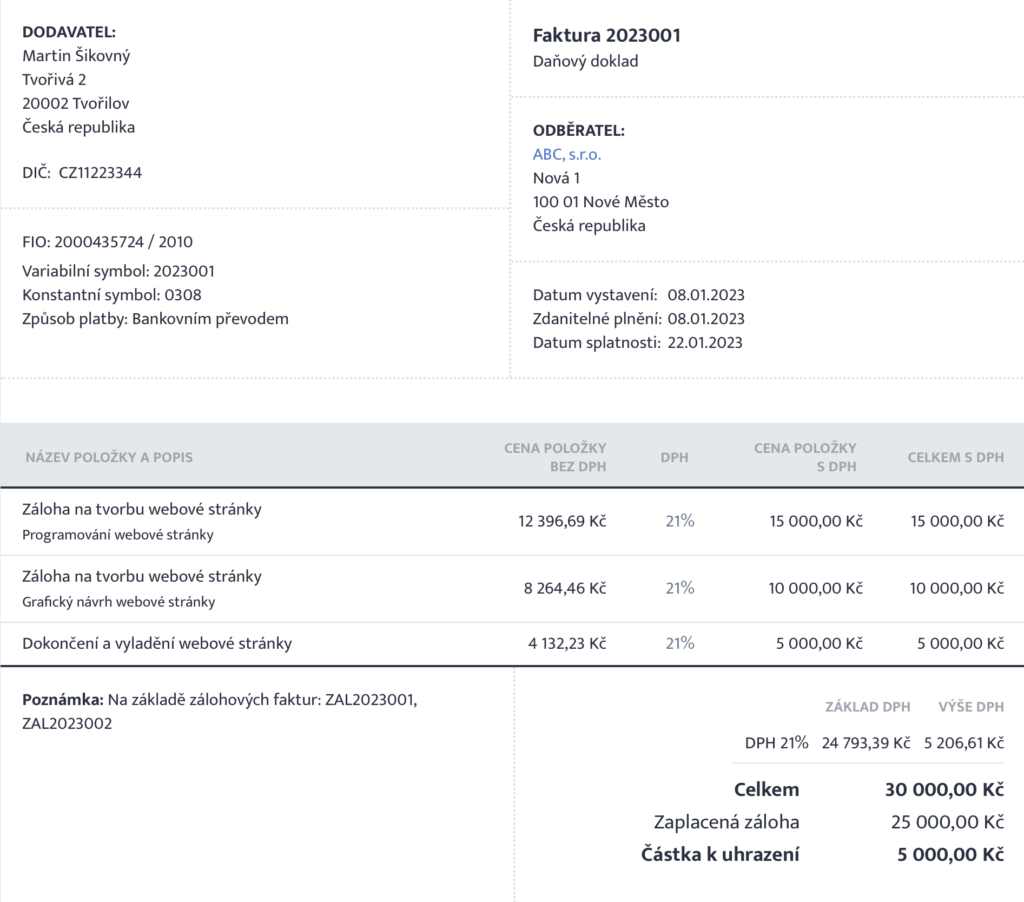The width and height of the screenshot is (1024, 902).
Task: Select bank account FIO: 2000435724 / 2010
Action: [x=108, y=242]
